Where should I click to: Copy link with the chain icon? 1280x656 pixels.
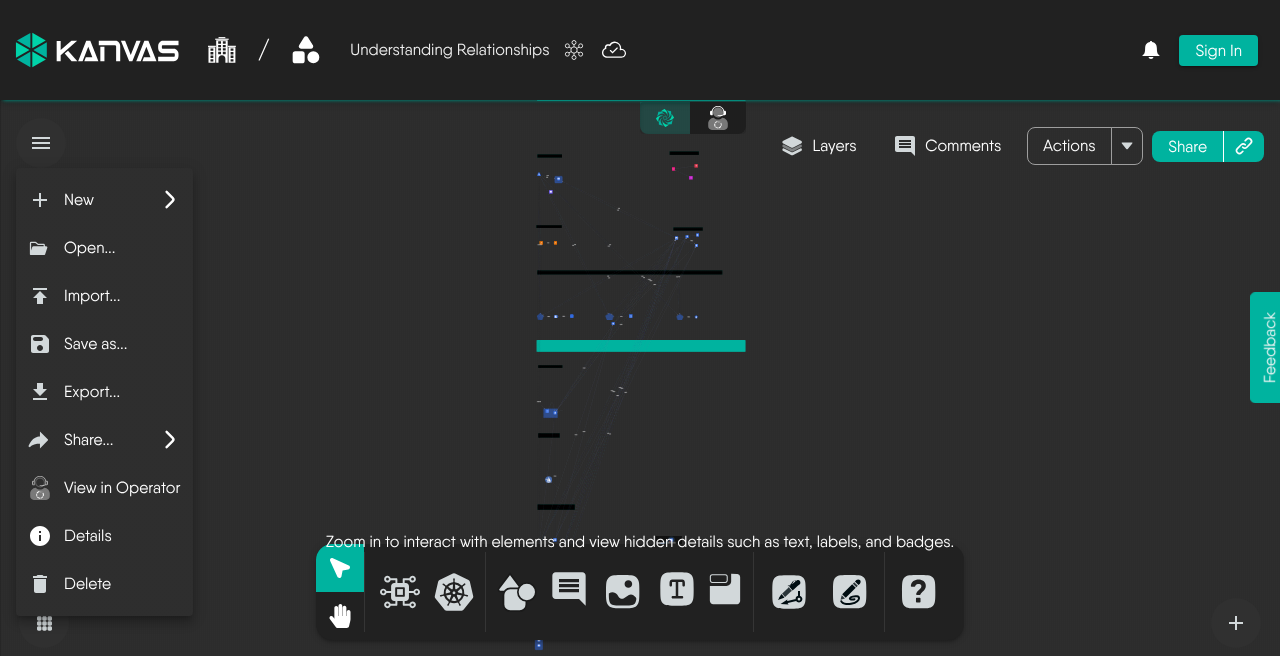(1244, 146)
